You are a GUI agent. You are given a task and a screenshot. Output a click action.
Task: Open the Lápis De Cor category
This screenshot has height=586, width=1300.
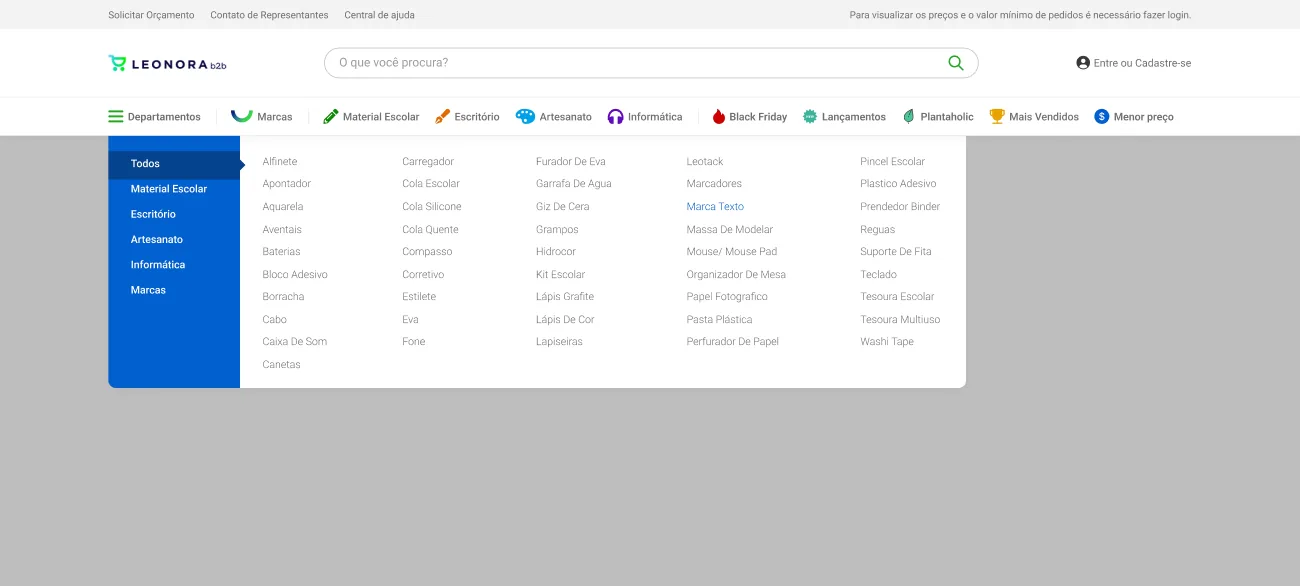(x=565, y=320)
